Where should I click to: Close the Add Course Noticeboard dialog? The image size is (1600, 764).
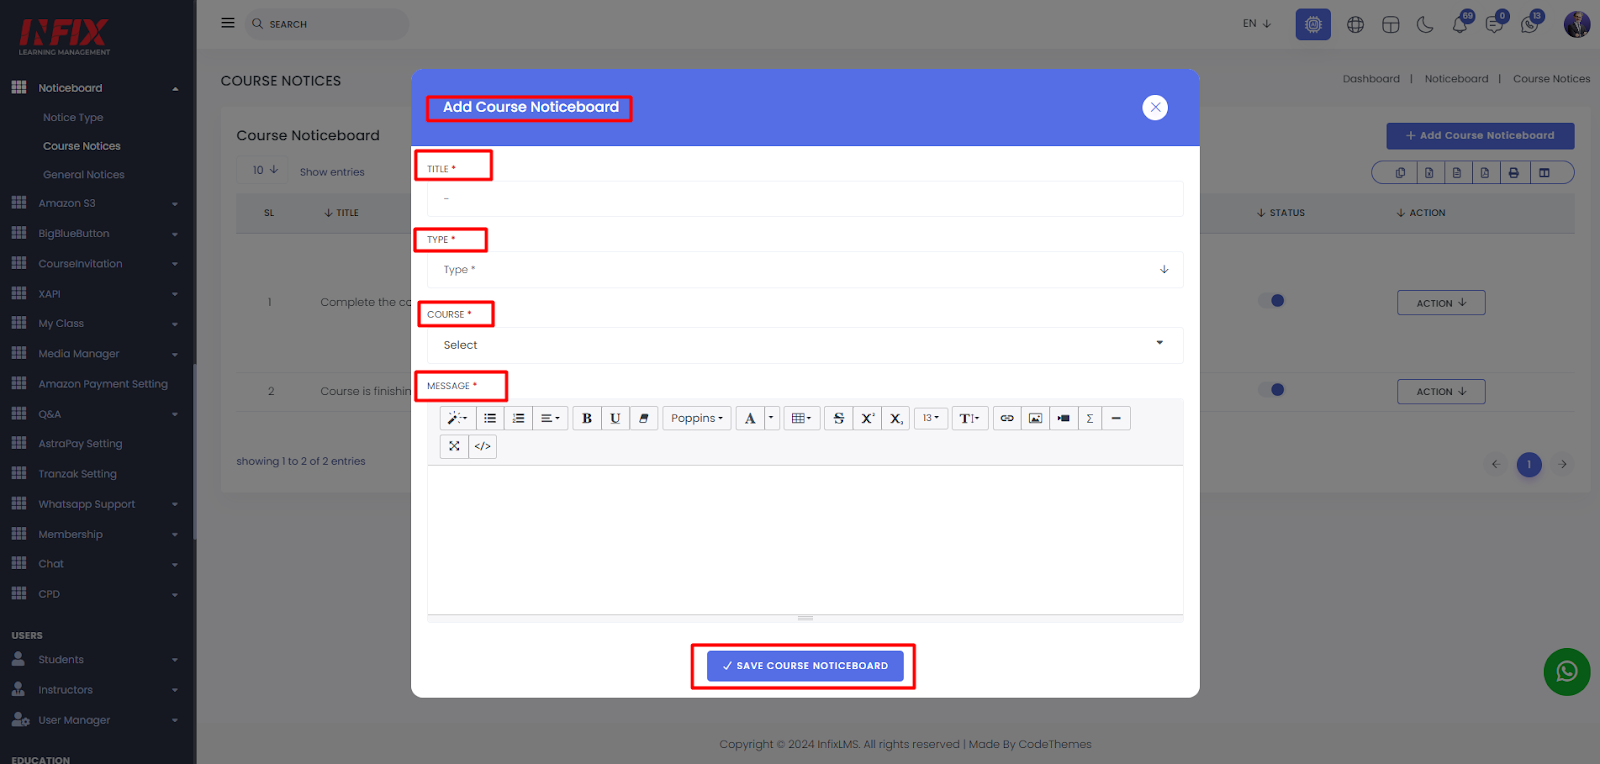click(1155, 107)
